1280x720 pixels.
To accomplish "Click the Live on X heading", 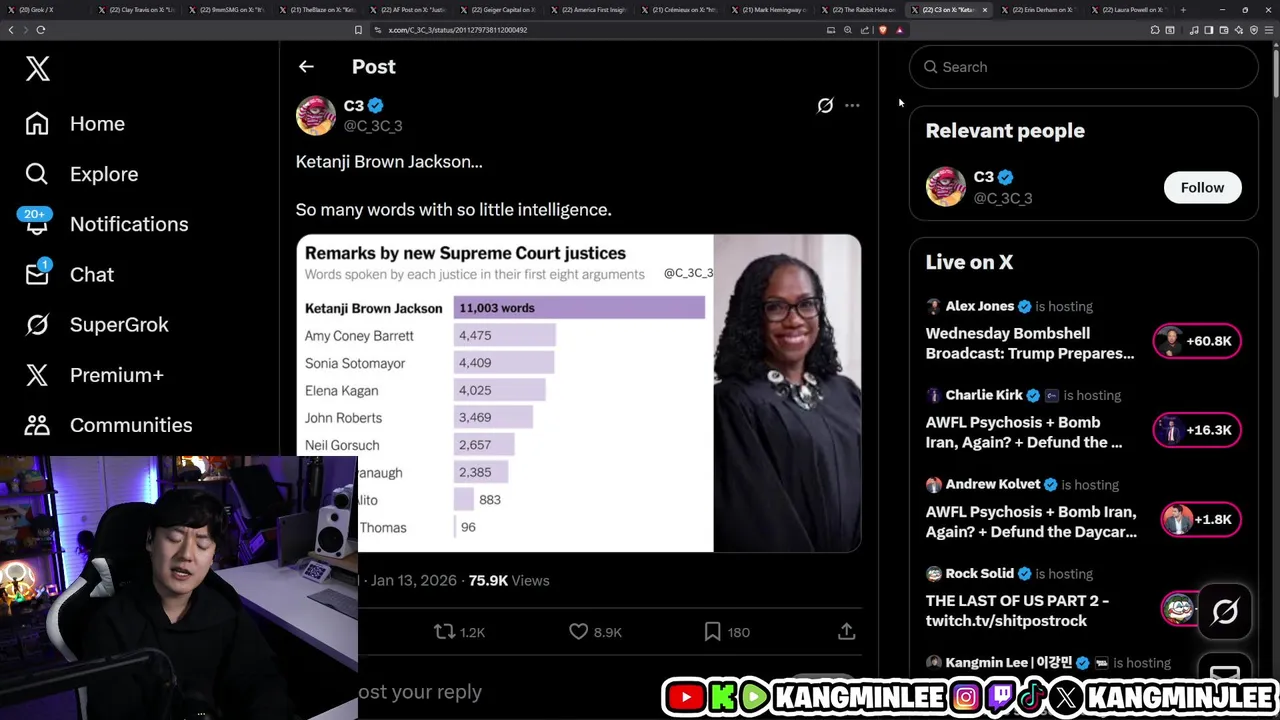I will pyautogui.click(x=969, y=262).
